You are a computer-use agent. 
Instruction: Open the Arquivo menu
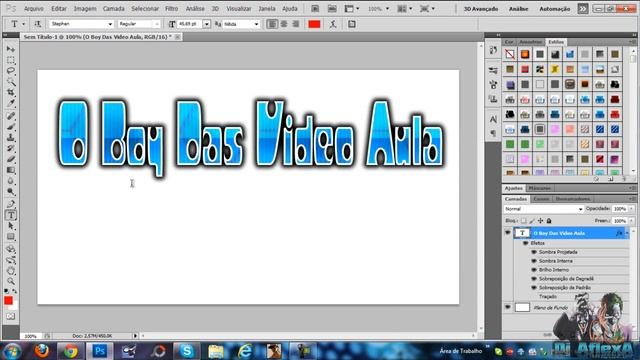[x=34, y=9]
